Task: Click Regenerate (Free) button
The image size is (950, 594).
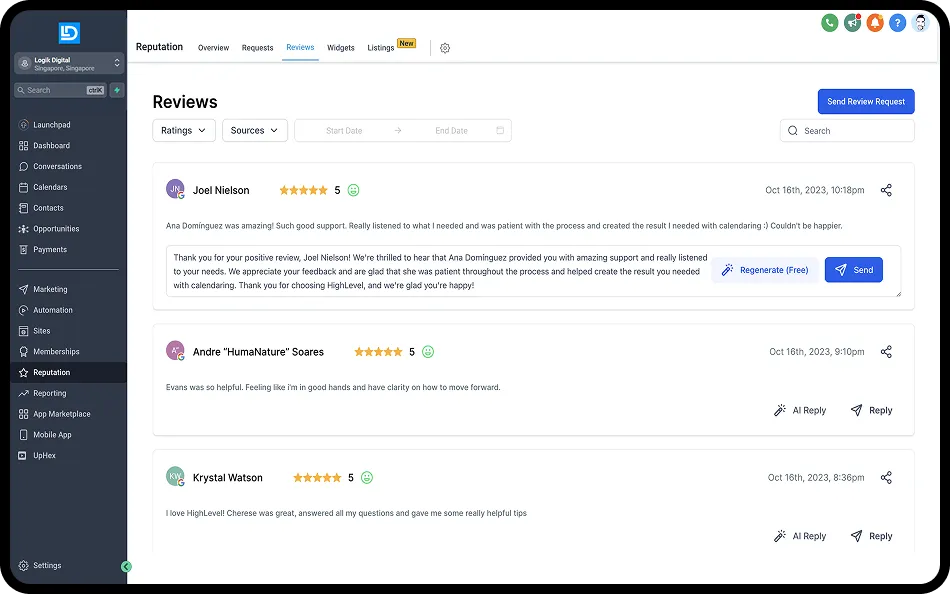Action: pos(765,270)
